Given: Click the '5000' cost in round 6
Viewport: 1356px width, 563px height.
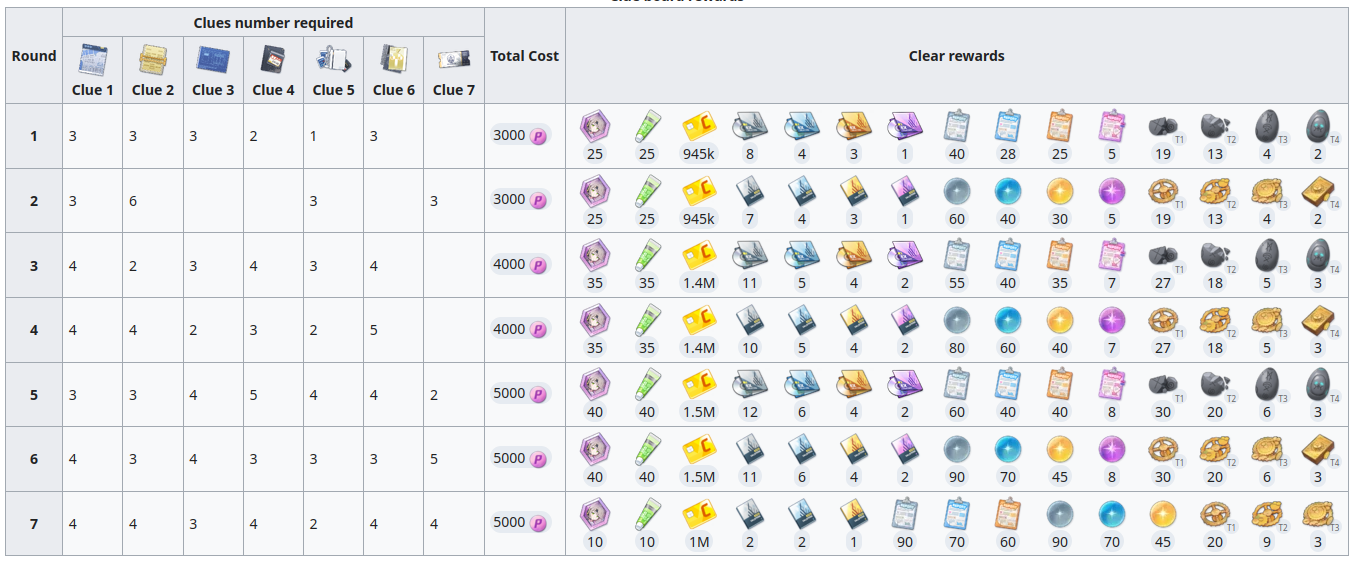Looking at the screenshot, I should 509,458.
